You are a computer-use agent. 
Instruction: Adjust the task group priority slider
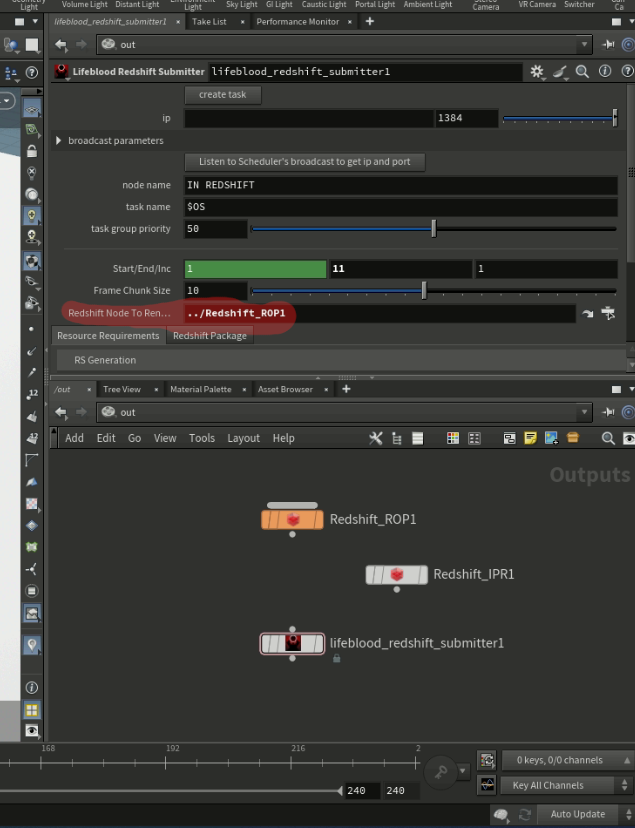click(433, 229)
